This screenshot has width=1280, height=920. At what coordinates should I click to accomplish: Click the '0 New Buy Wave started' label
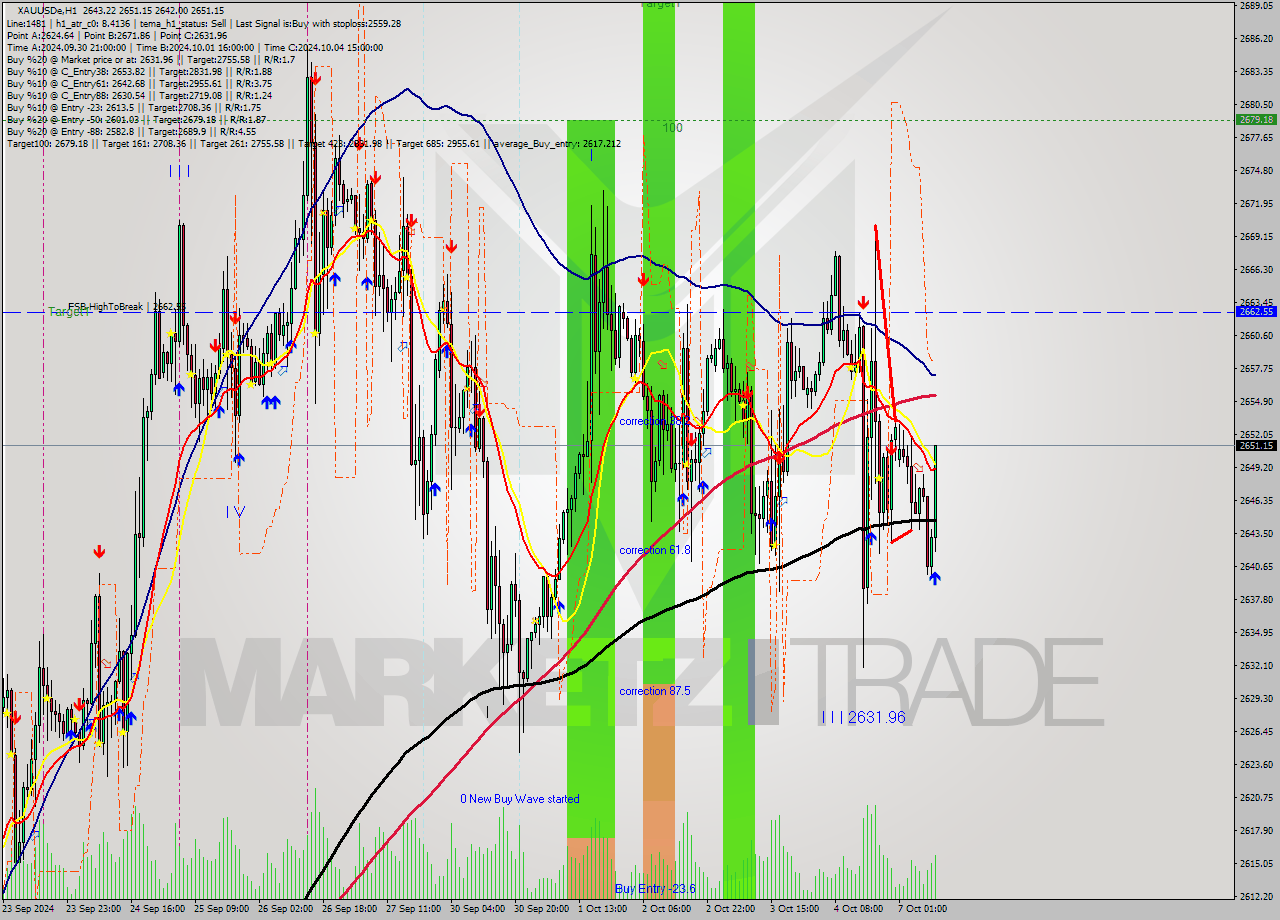(519, 799)
